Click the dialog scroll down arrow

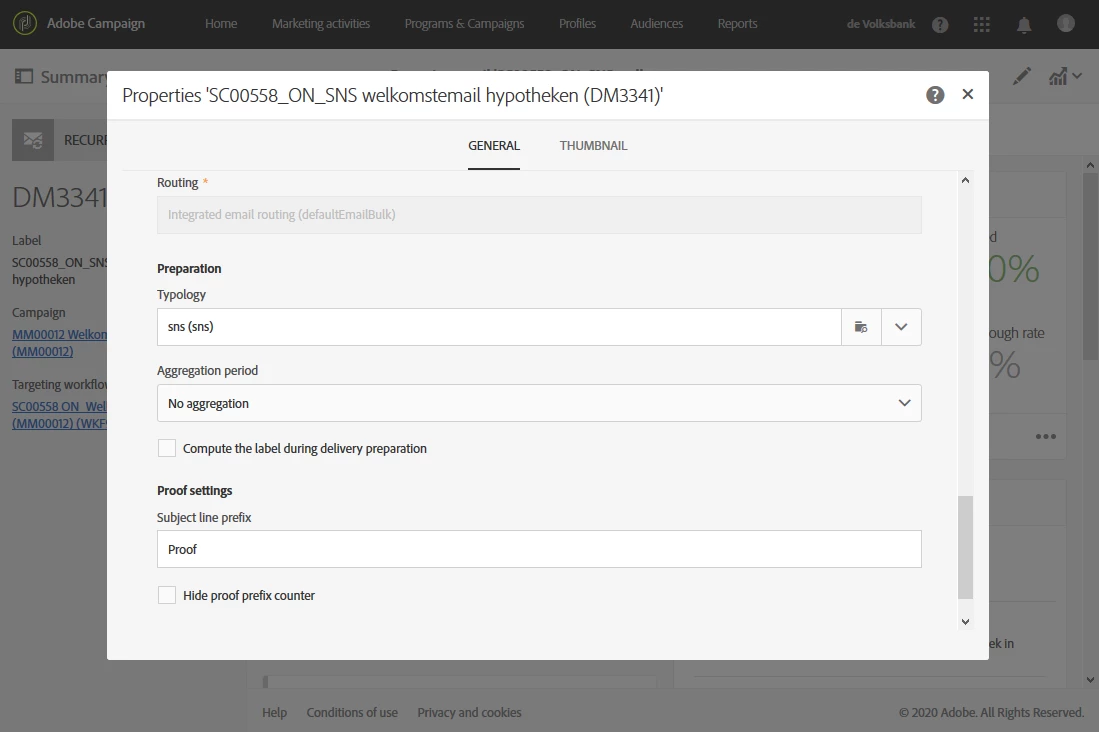tap(965, 622)
